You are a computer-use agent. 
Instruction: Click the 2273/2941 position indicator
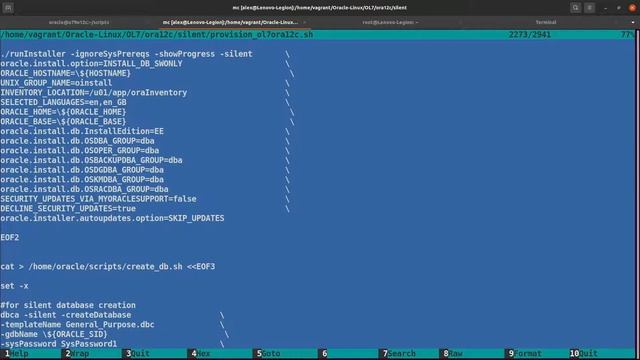pyautogui.click(x=529, y=35)
